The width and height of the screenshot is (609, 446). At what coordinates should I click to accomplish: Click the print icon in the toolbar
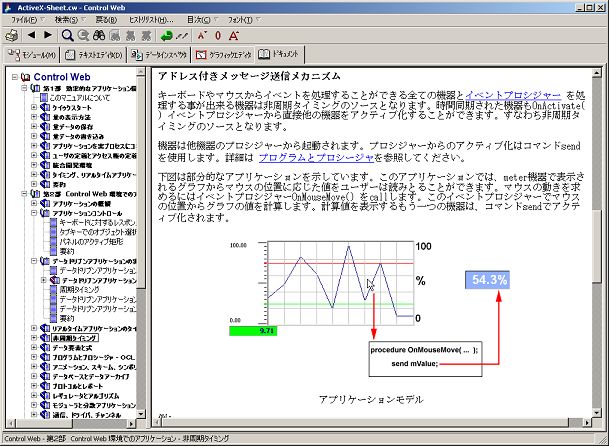(x=13, y=35)
